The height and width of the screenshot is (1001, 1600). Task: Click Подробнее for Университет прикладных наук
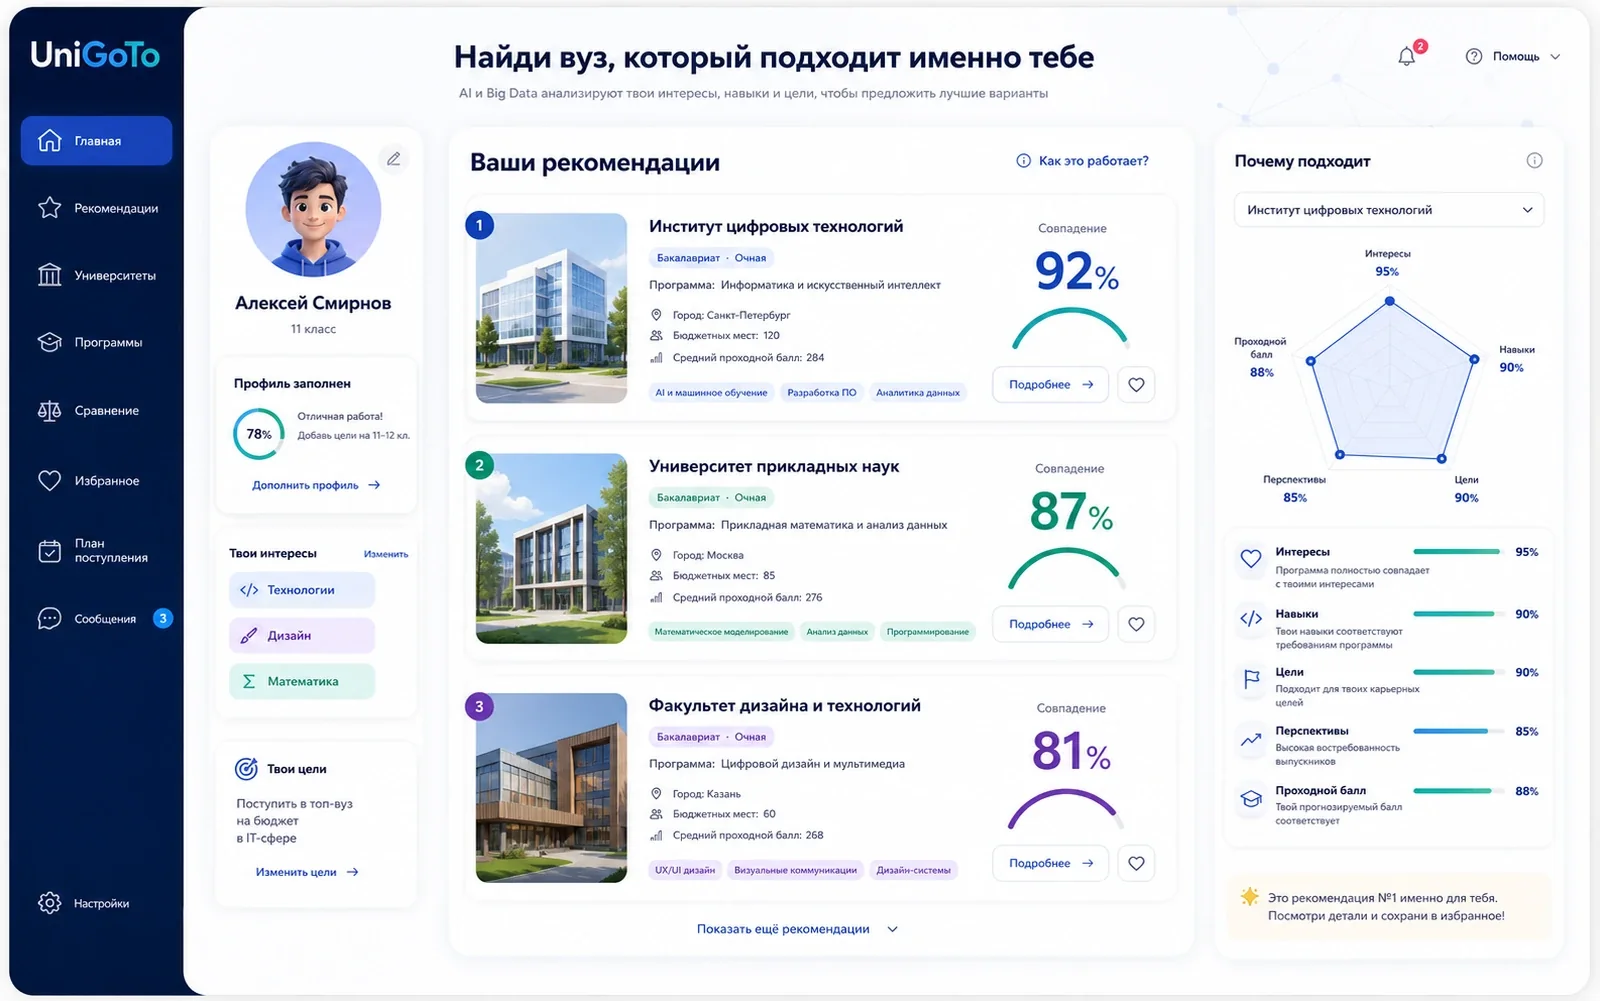(x=1050, y=624)
